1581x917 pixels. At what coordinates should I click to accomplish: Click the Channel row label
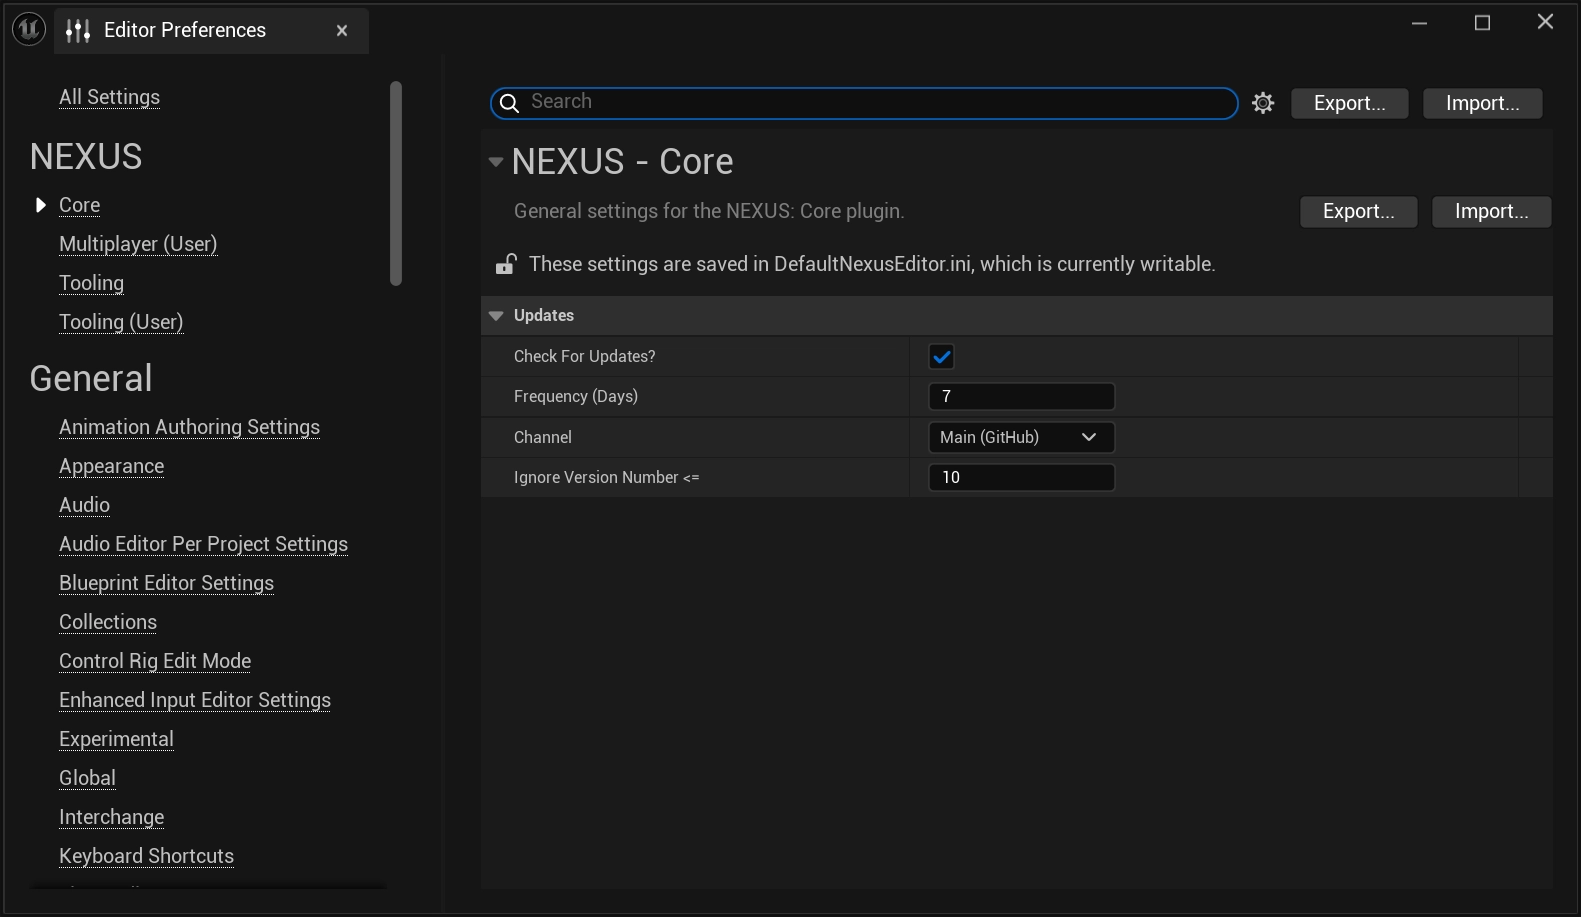542,437
